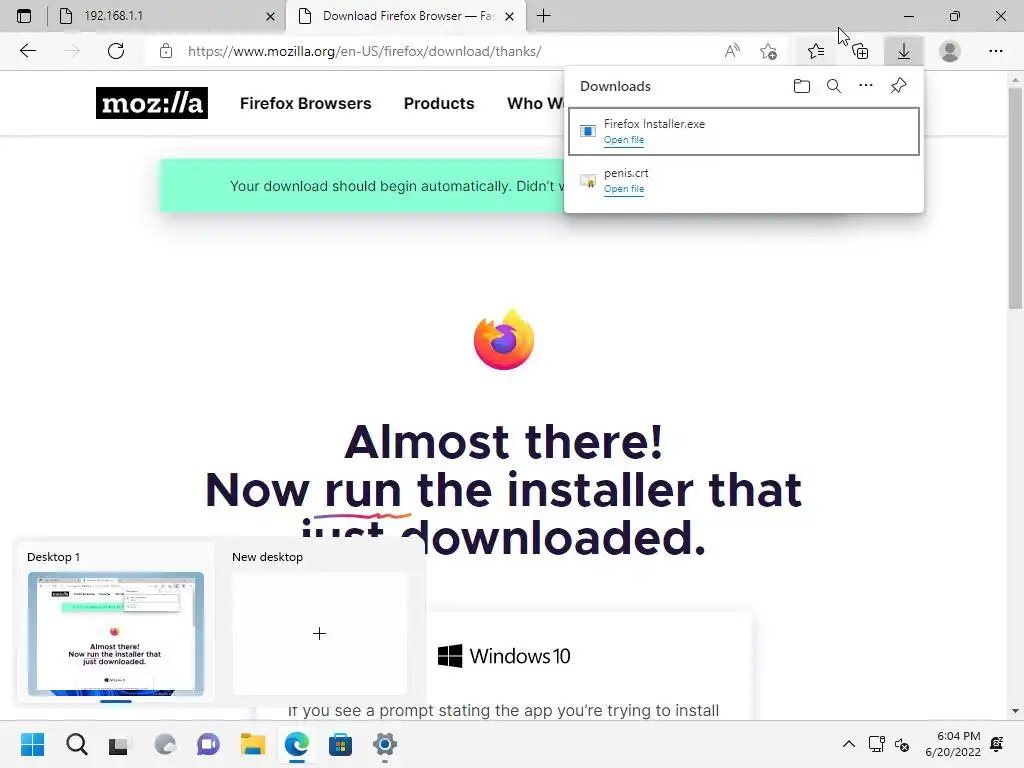The height and width of the screenshot is (768, 1024).
Task: Open a new browser tab
Action: [543, 16]
